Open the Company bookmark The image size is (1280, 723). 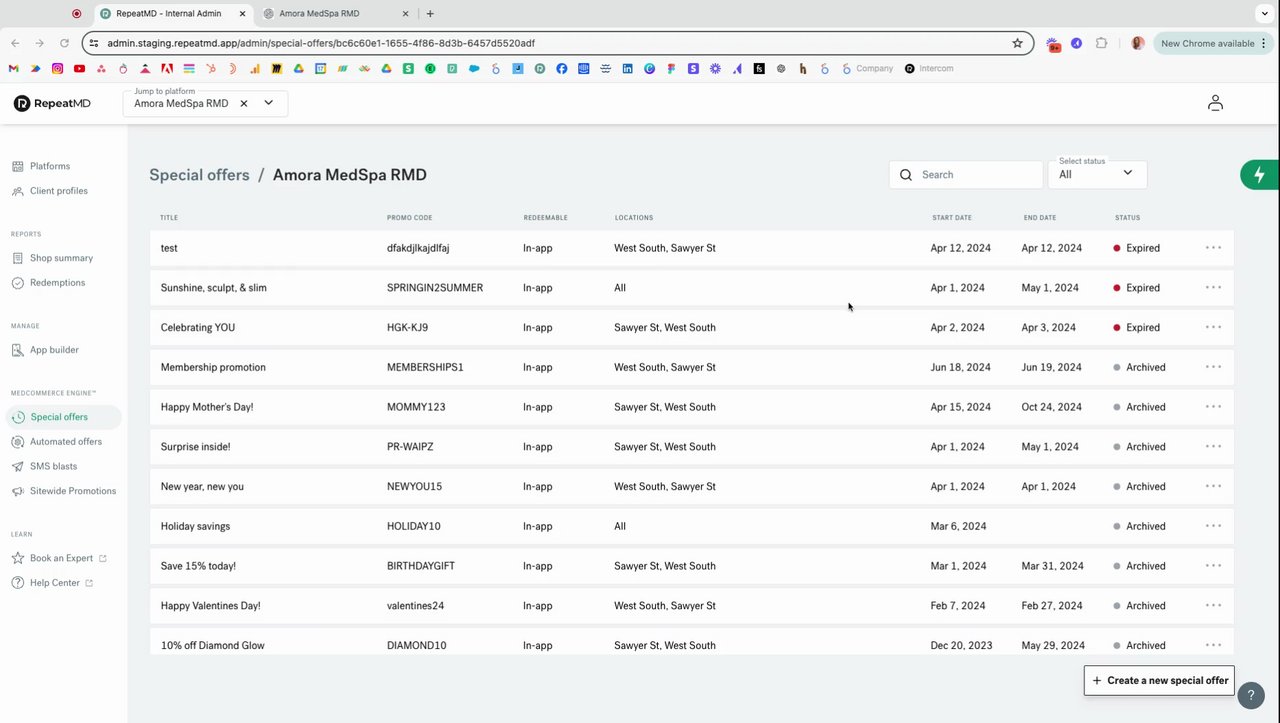click(868, 69)
